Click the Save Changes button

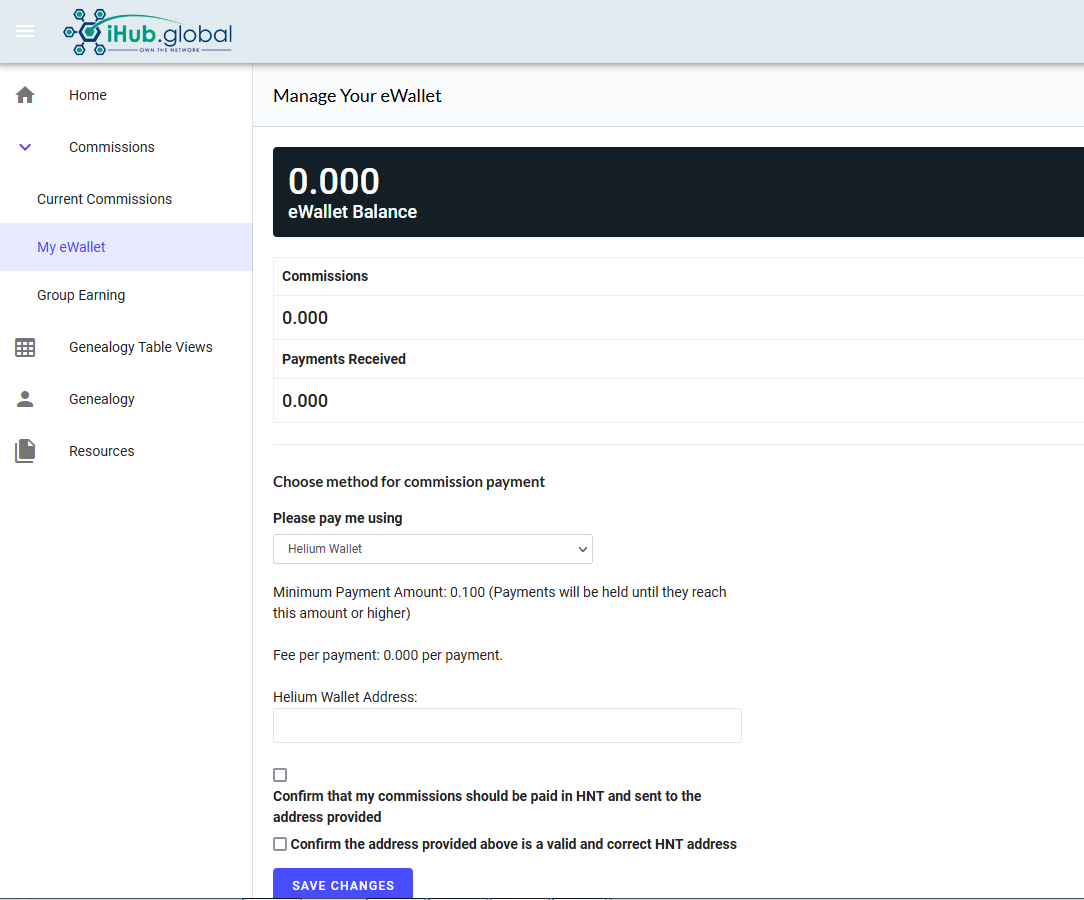343,884
